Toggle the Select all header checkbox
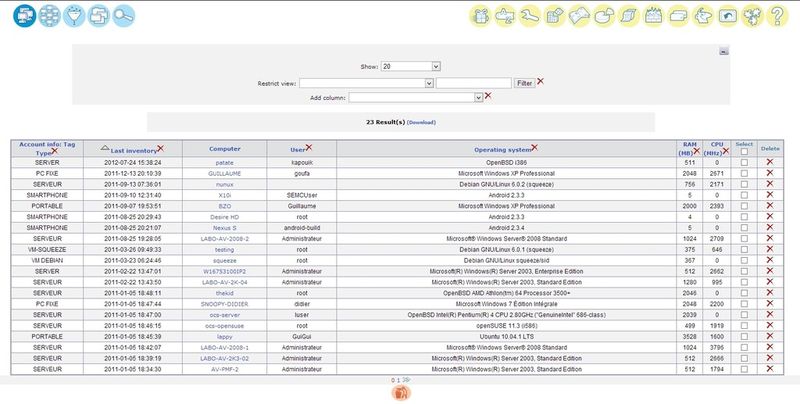800x404 pixels. coord(744,152)
